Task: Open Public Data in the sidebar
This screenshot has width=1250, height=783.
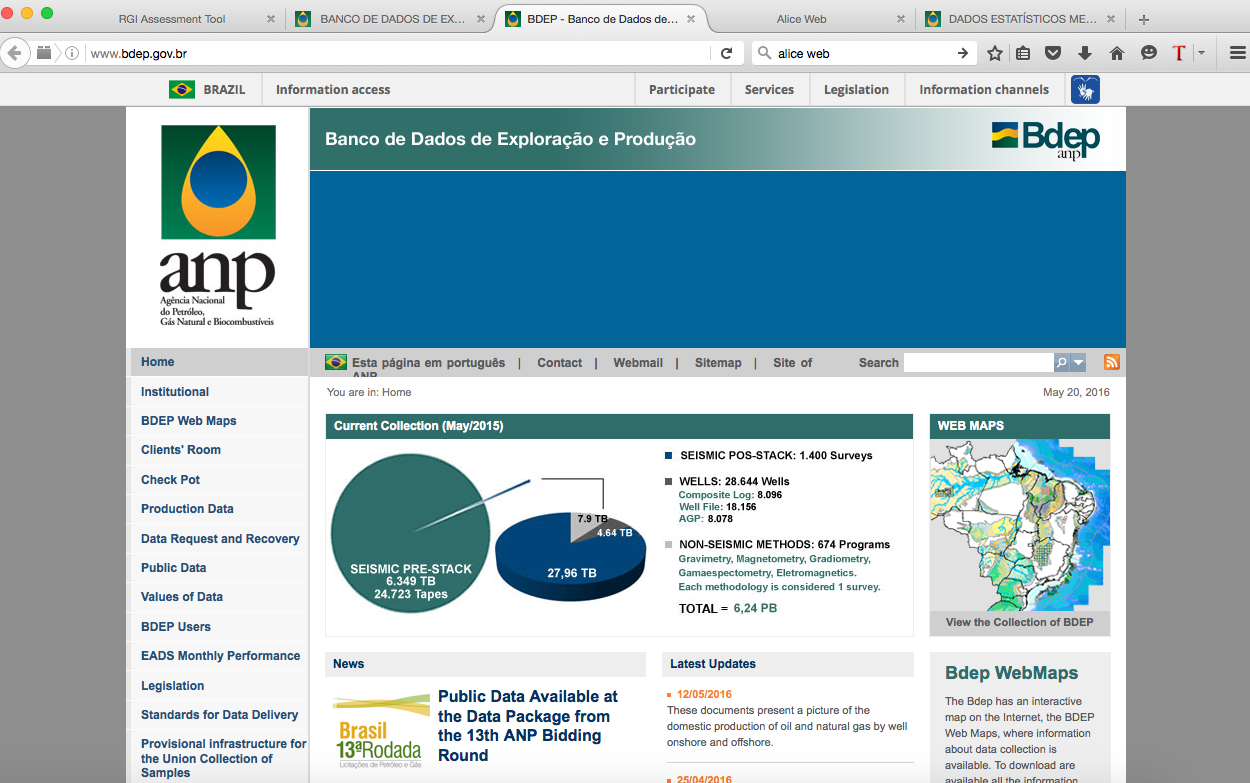Action: tap(173, 568)
